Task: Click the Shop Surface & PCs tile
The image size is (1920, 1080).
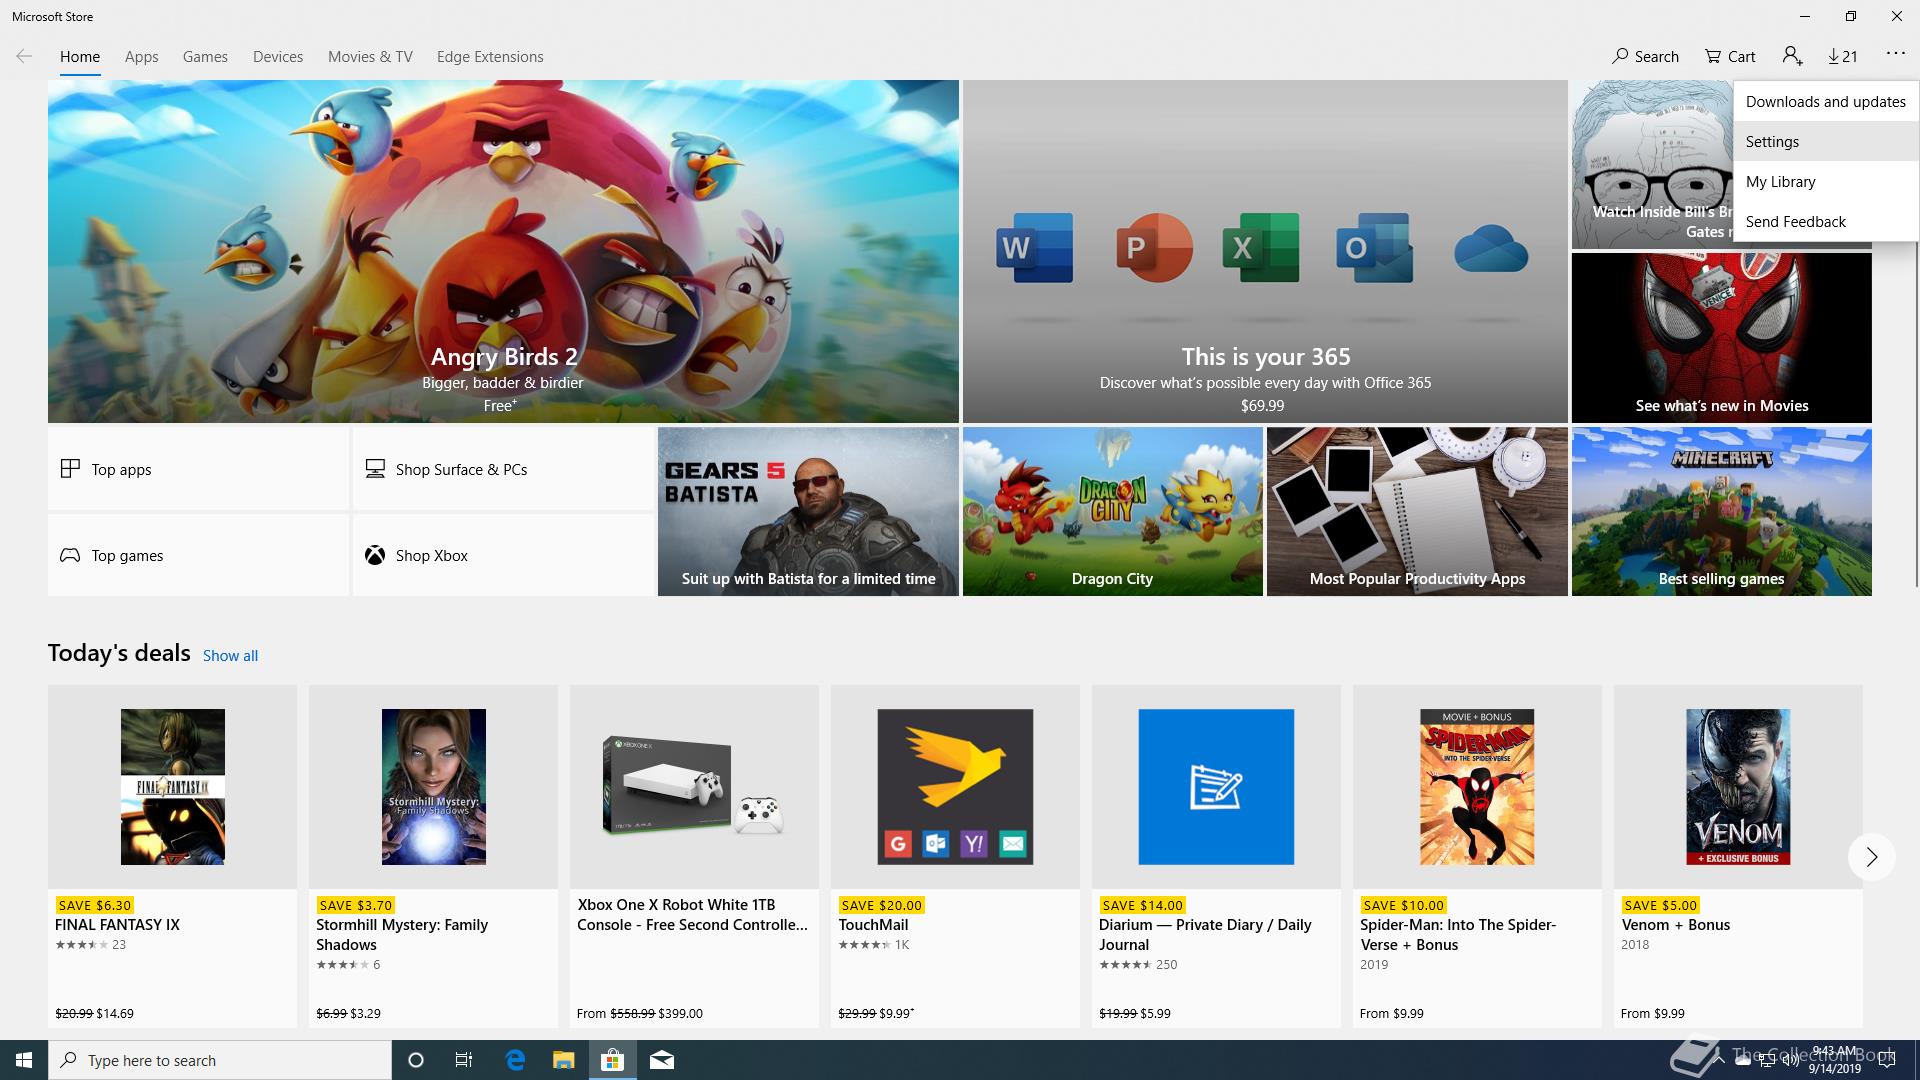Action: click(503, 469)
